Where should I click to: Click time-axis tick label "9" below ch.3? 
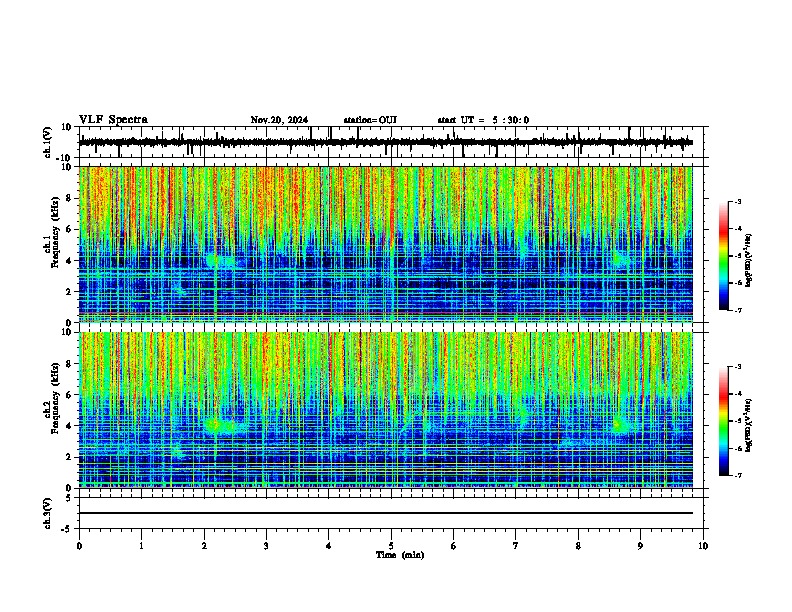coord(640,546)
